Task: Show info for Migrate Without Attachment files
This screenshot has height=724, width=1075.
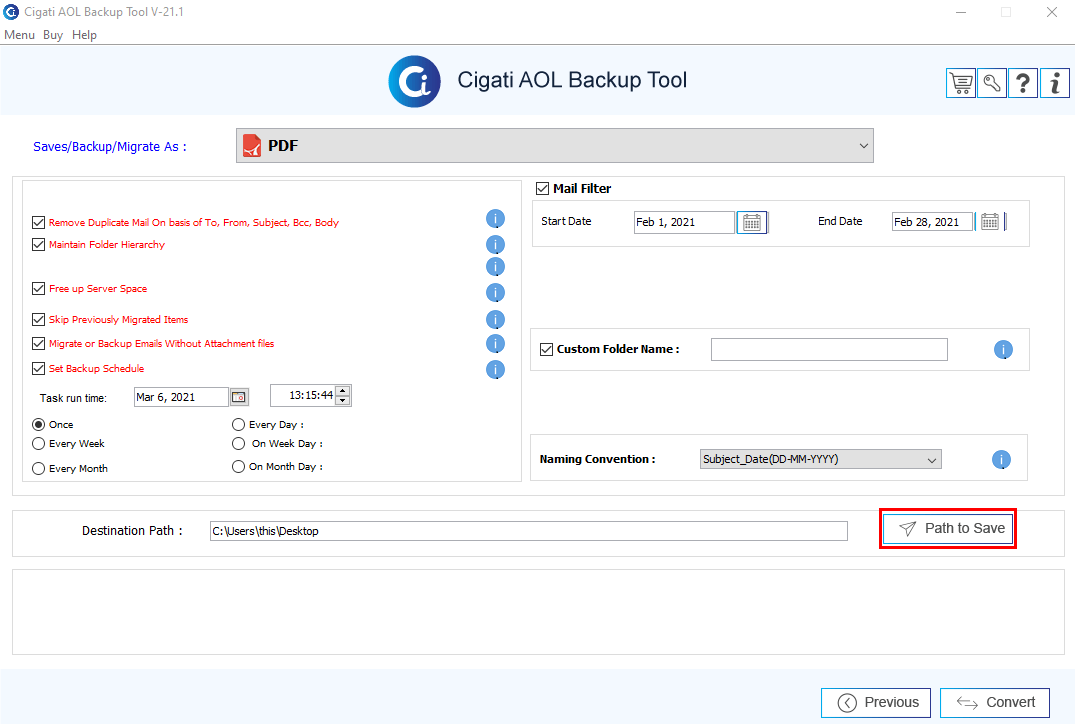Action: [x=495, y=343]
